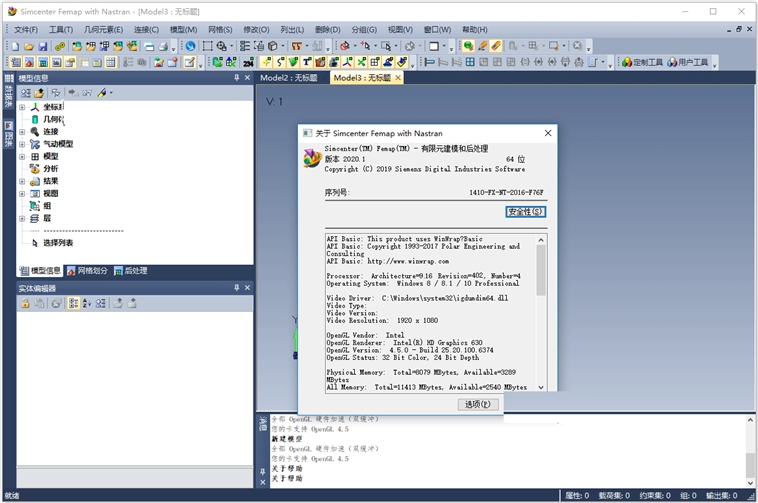Toggle pin on 实体编辑器 panel
Viewport: 758px width, 503px height.
(237, 288)
